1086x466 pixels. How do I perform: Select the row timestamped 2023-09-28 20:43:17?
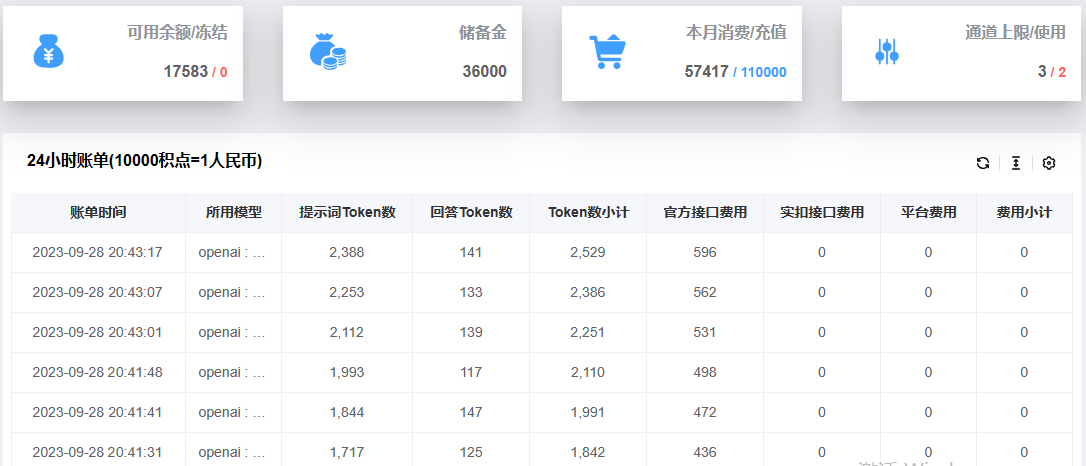click(x=97, y=253)
